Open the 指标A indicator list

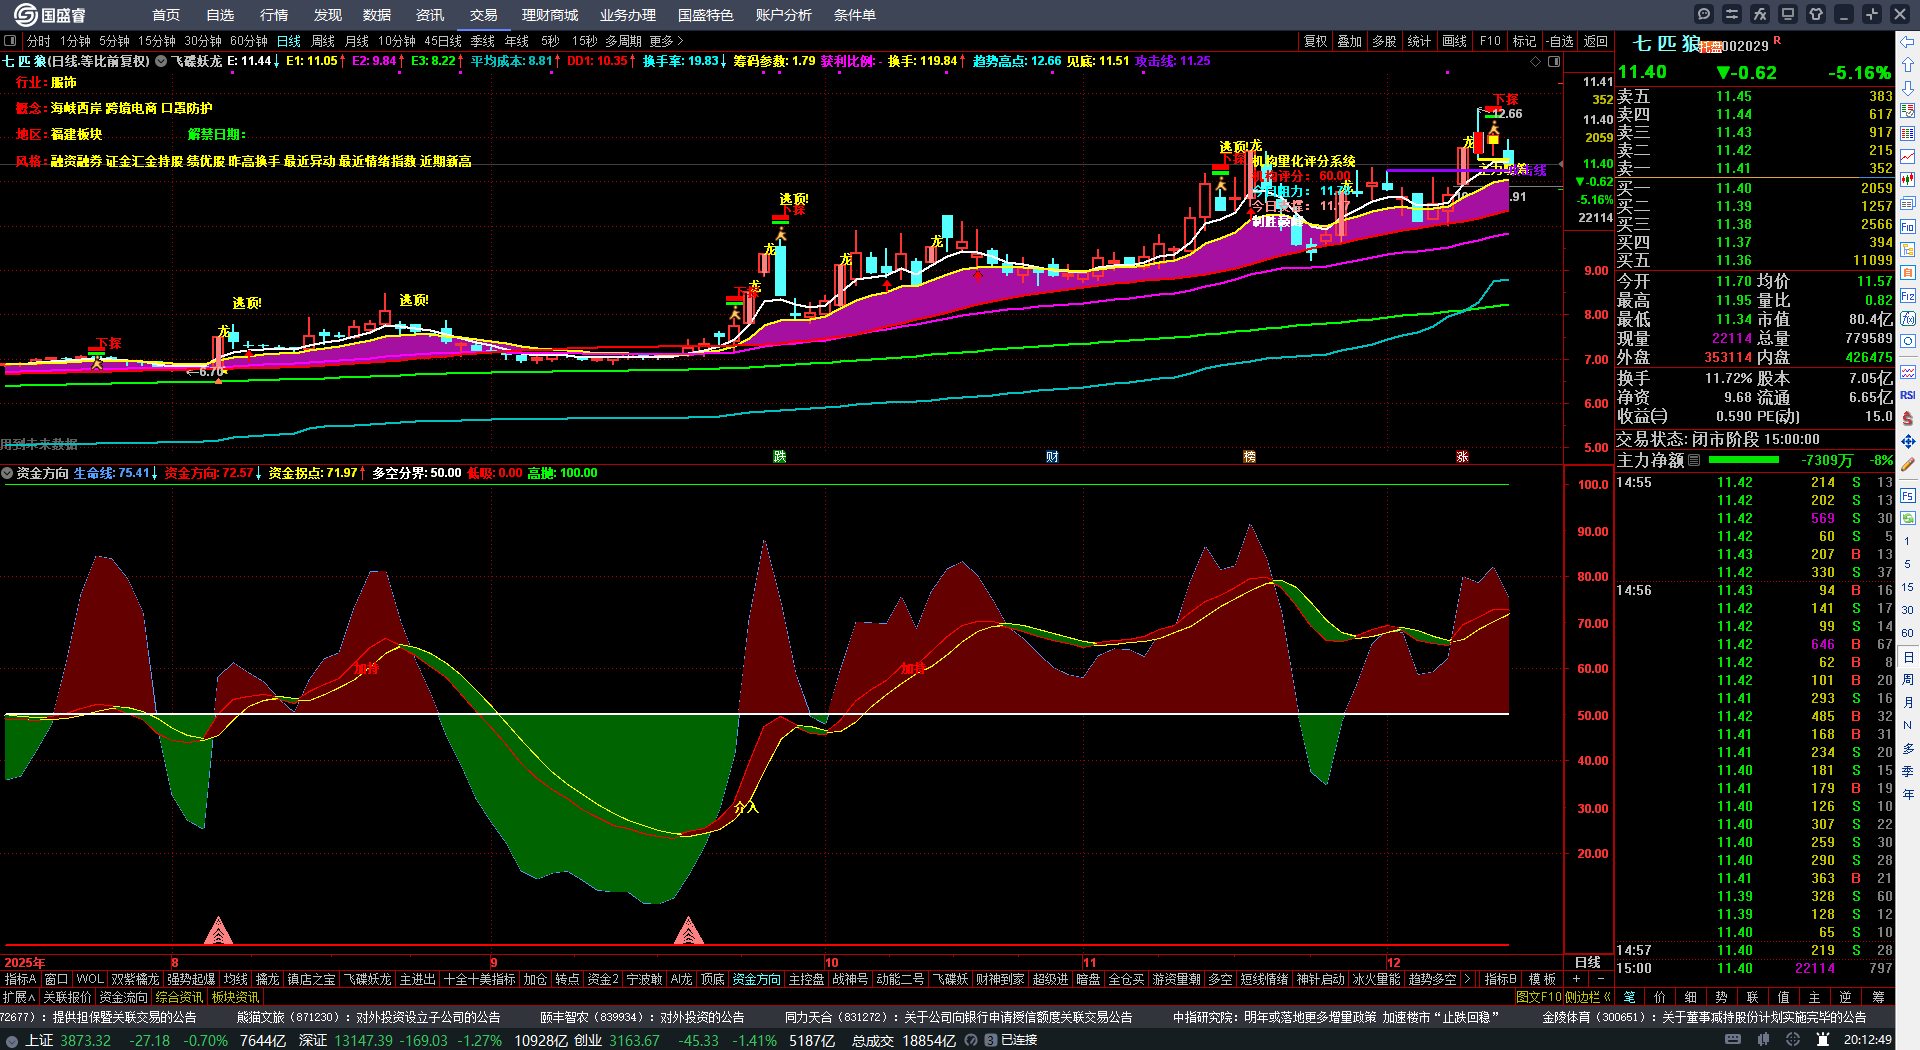20,979
